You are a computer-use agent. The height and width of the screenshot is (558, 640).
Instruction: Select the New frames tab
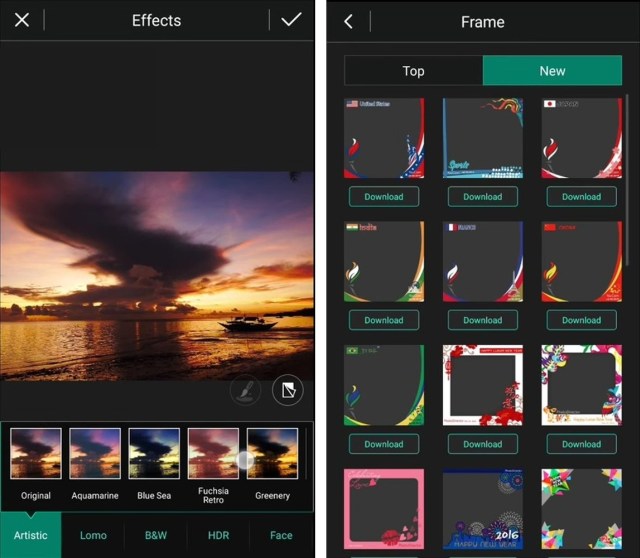coord(552,71)
